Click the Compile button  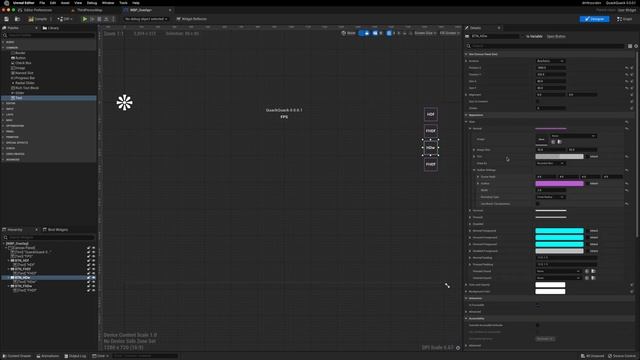(x=38, y=19)
